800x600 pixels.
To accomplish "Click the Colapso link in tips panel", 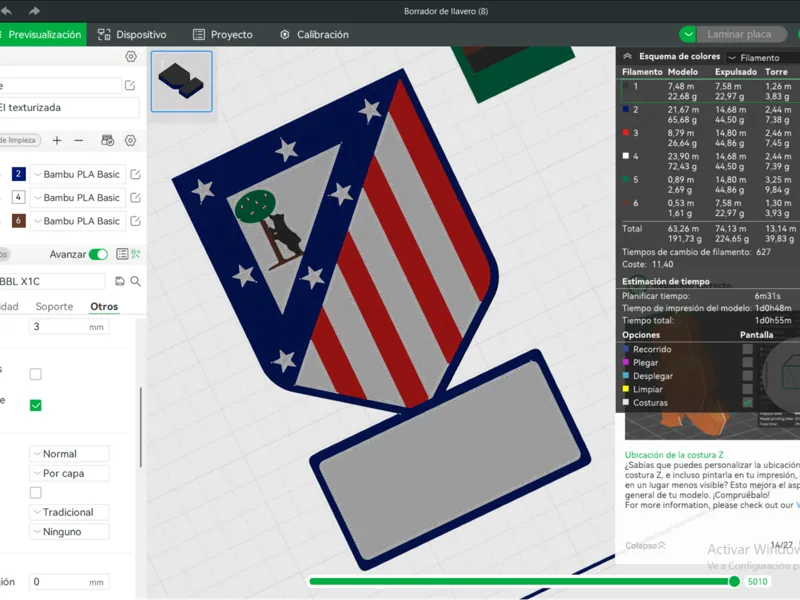I will [645, 545].
